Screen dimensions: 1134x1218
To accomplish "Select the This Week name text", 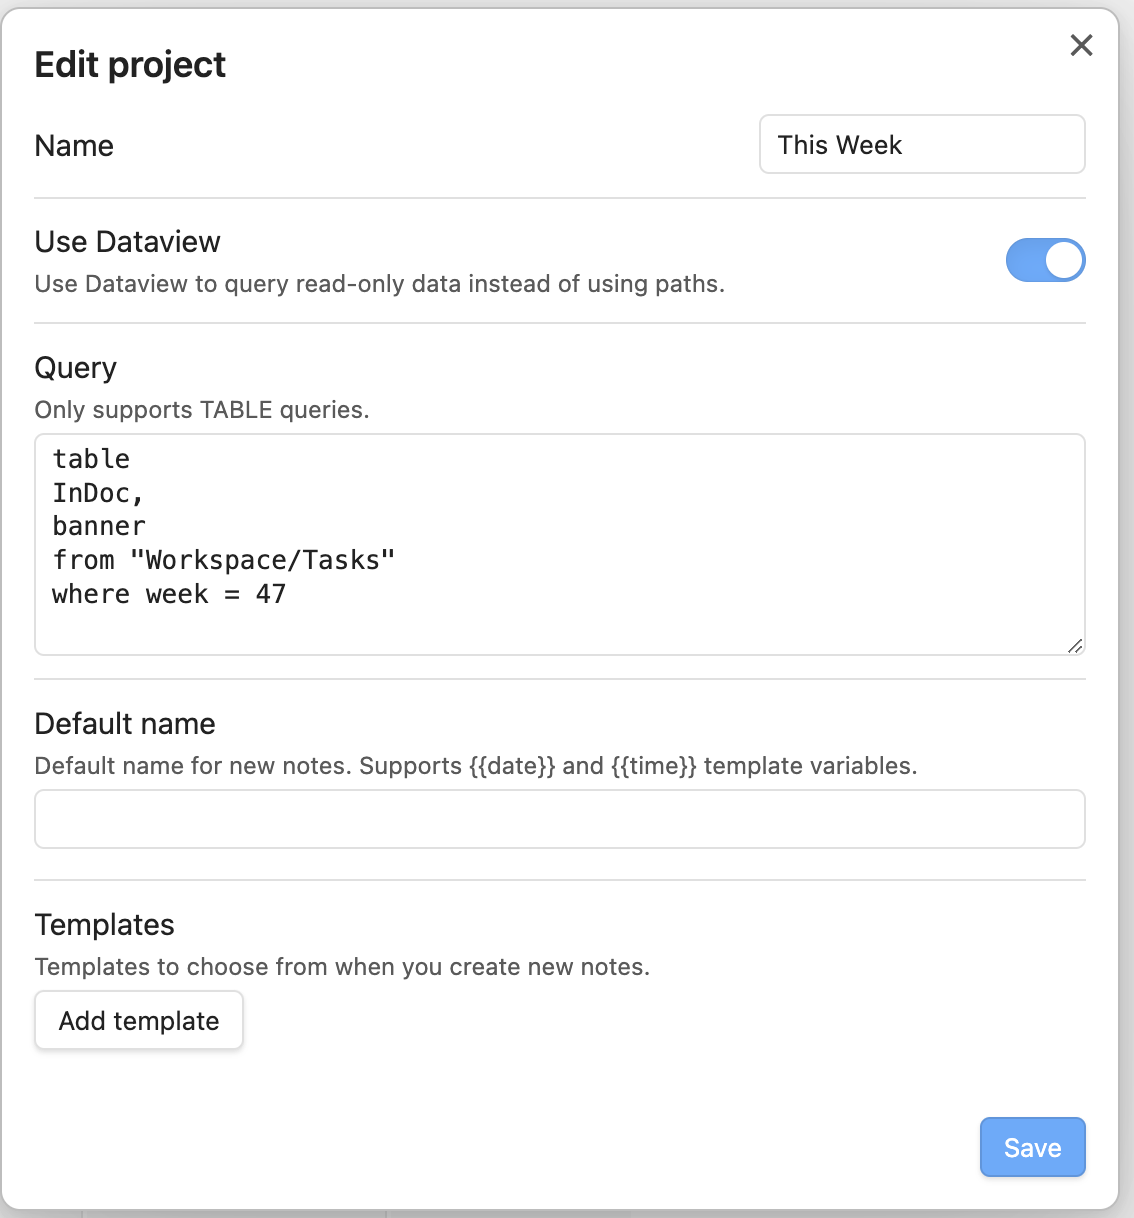I will pyautogui.click(x=841, y=144).
